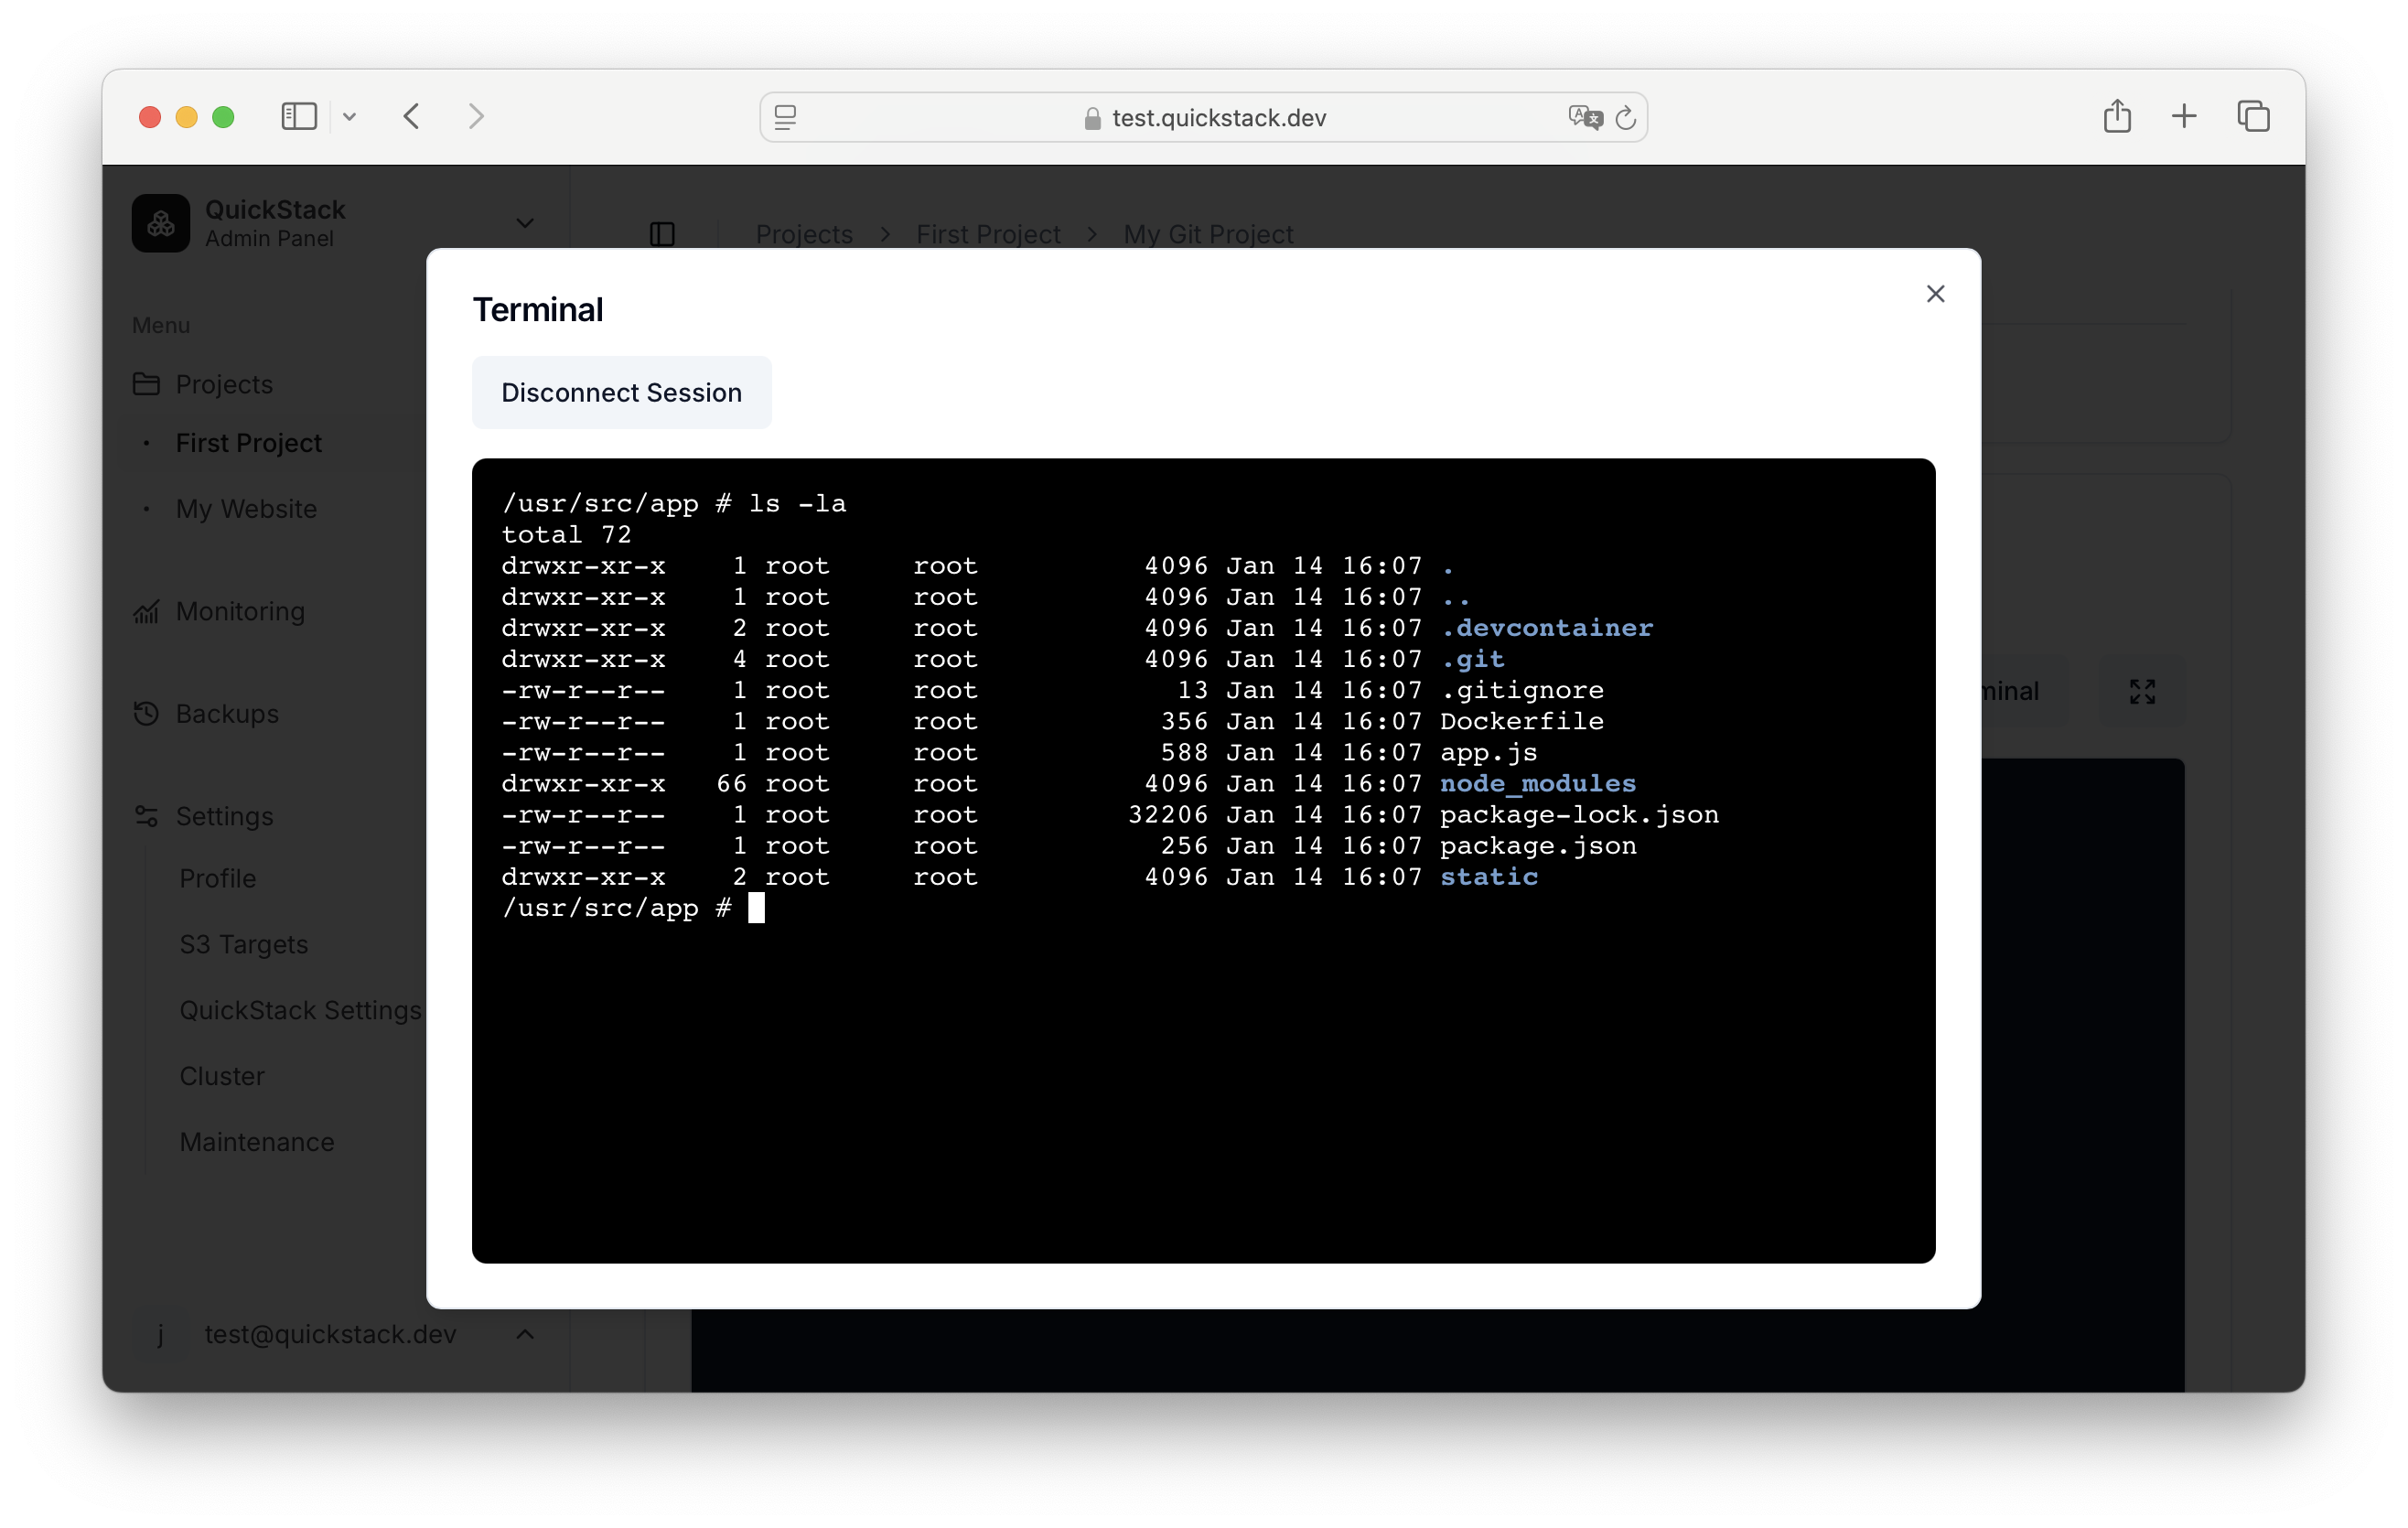This screenshot has height=1528, width=2408.
Task: Select My Website project tree item
Action: (244, 507)
